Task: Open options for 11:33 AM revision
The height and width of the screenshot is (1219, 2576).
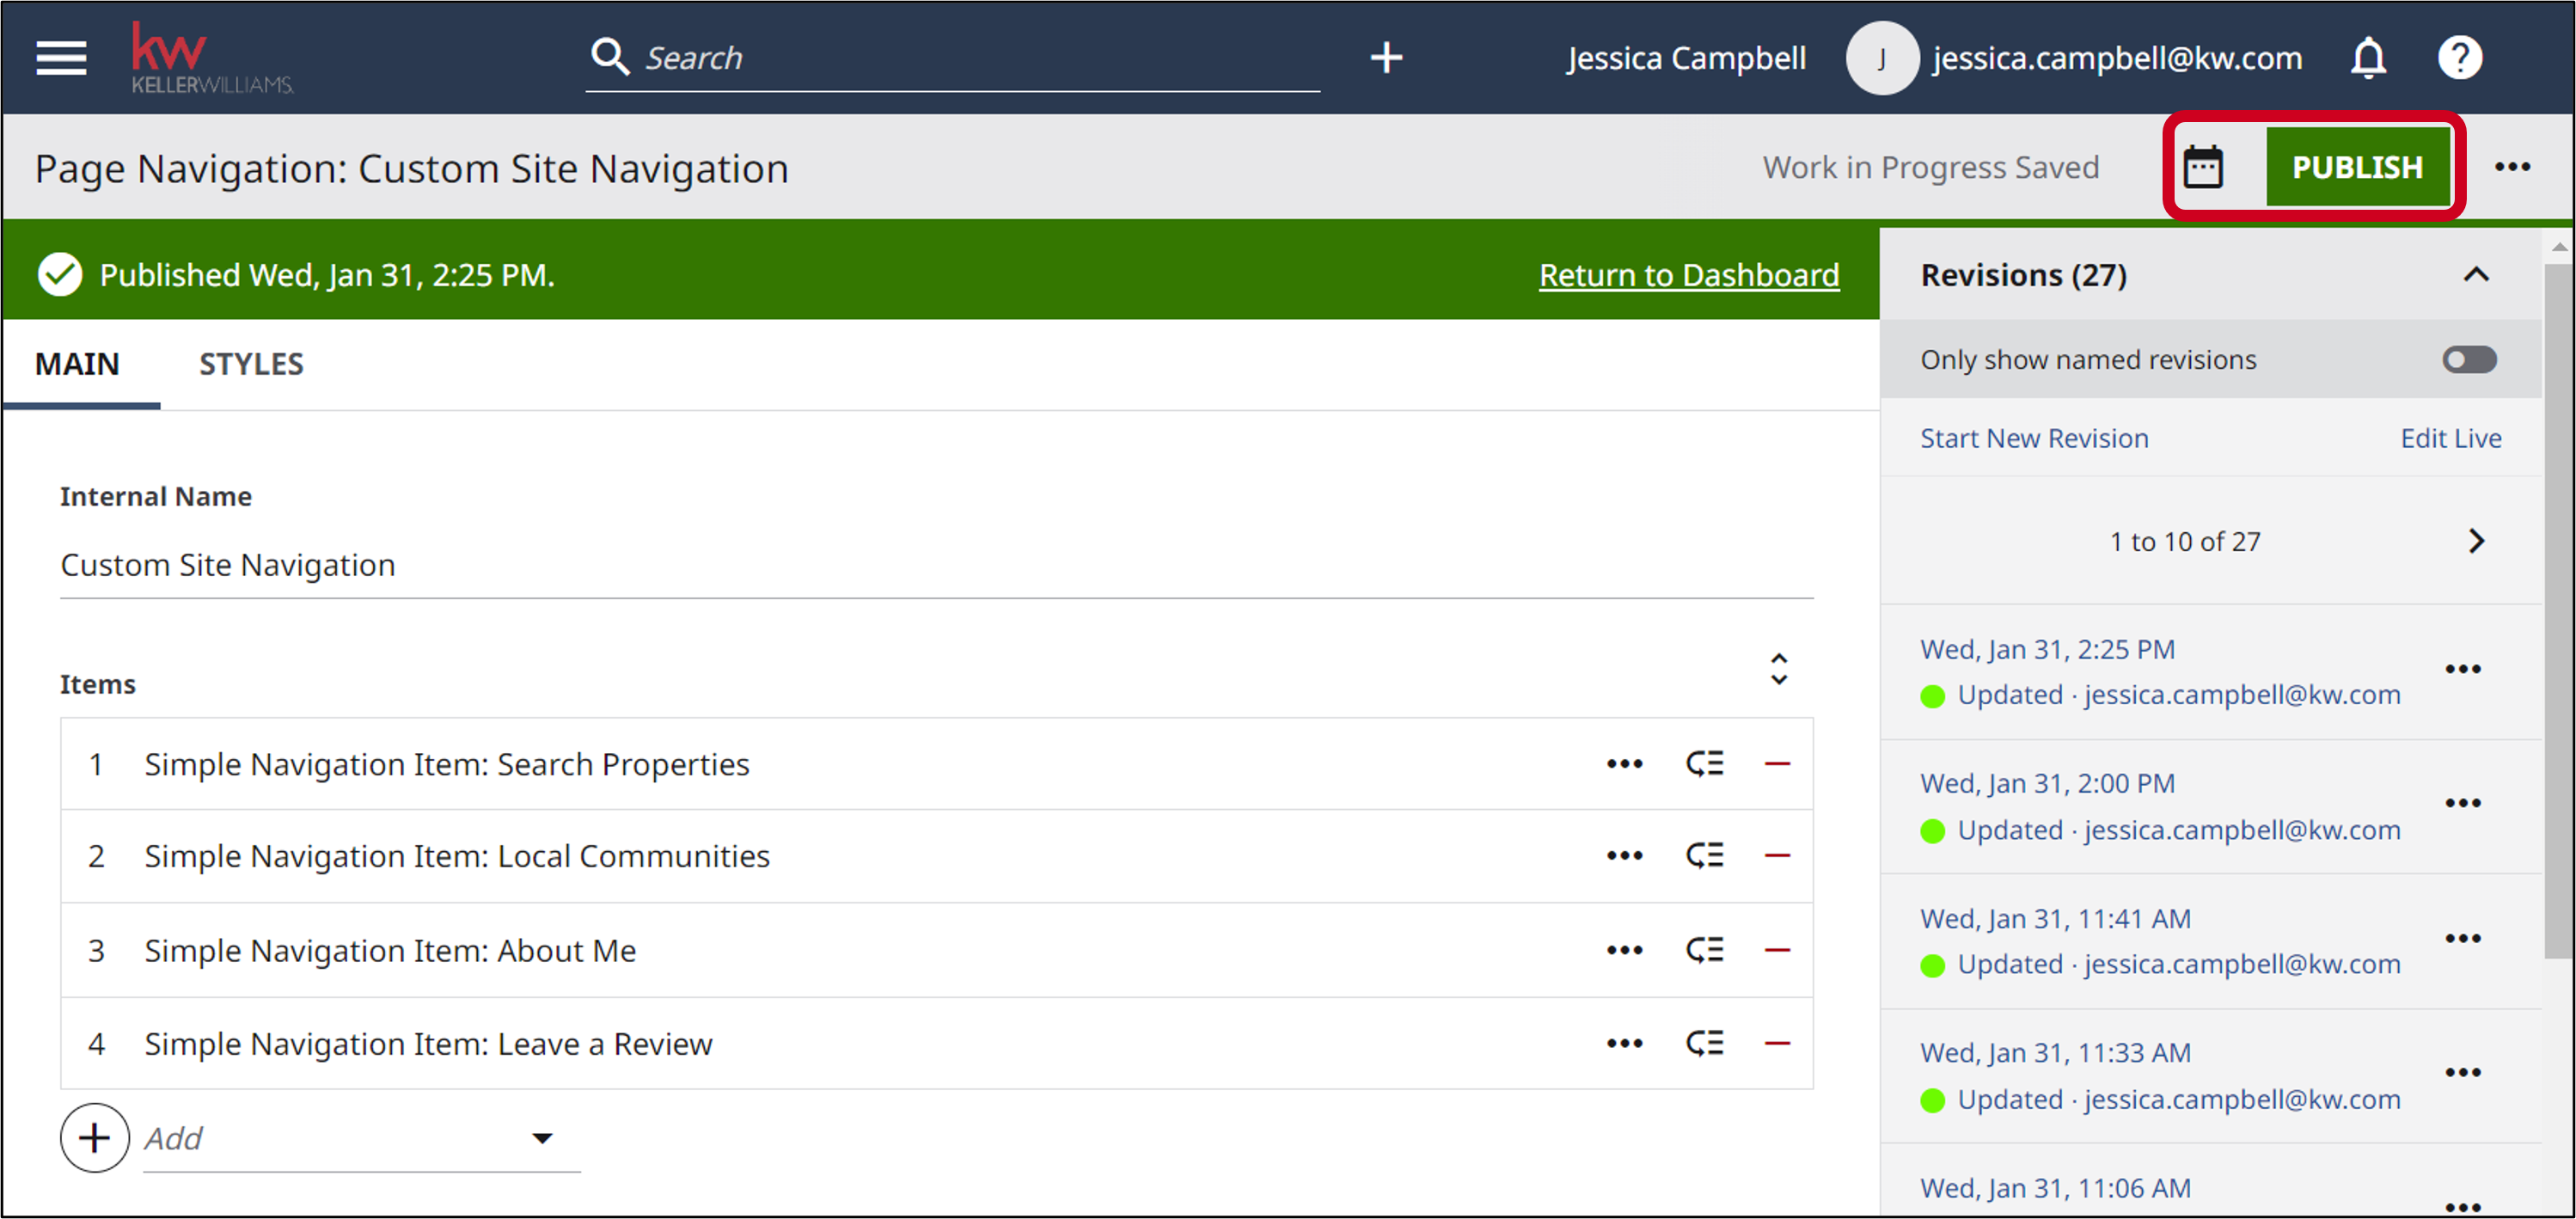Action: (x=2462, y=1072)
